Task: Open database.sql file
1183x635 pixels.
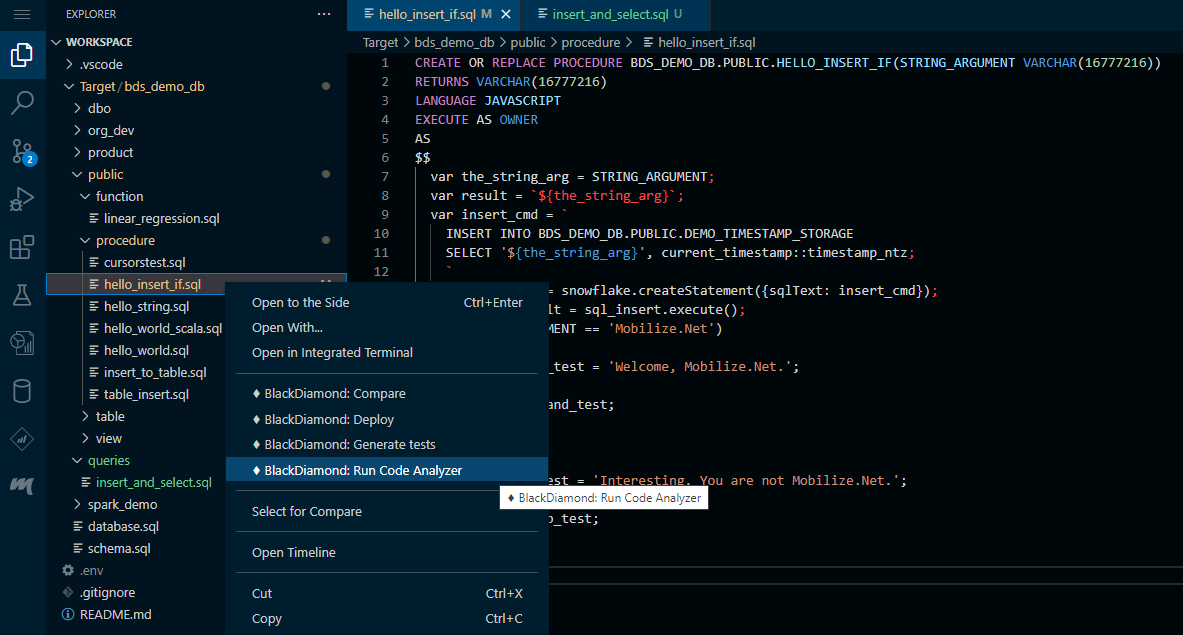Action: (123, 526)
